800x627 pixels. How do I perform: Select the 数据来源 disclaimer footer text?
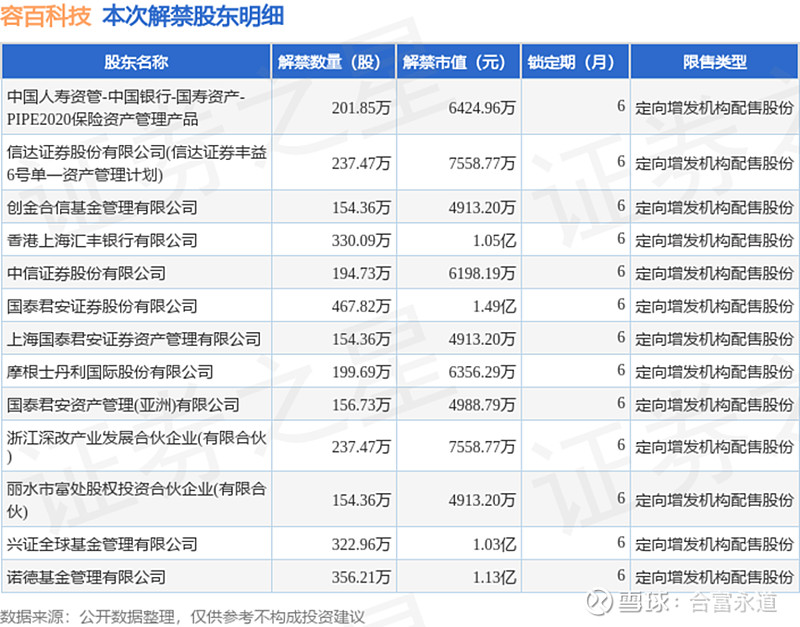183,617
